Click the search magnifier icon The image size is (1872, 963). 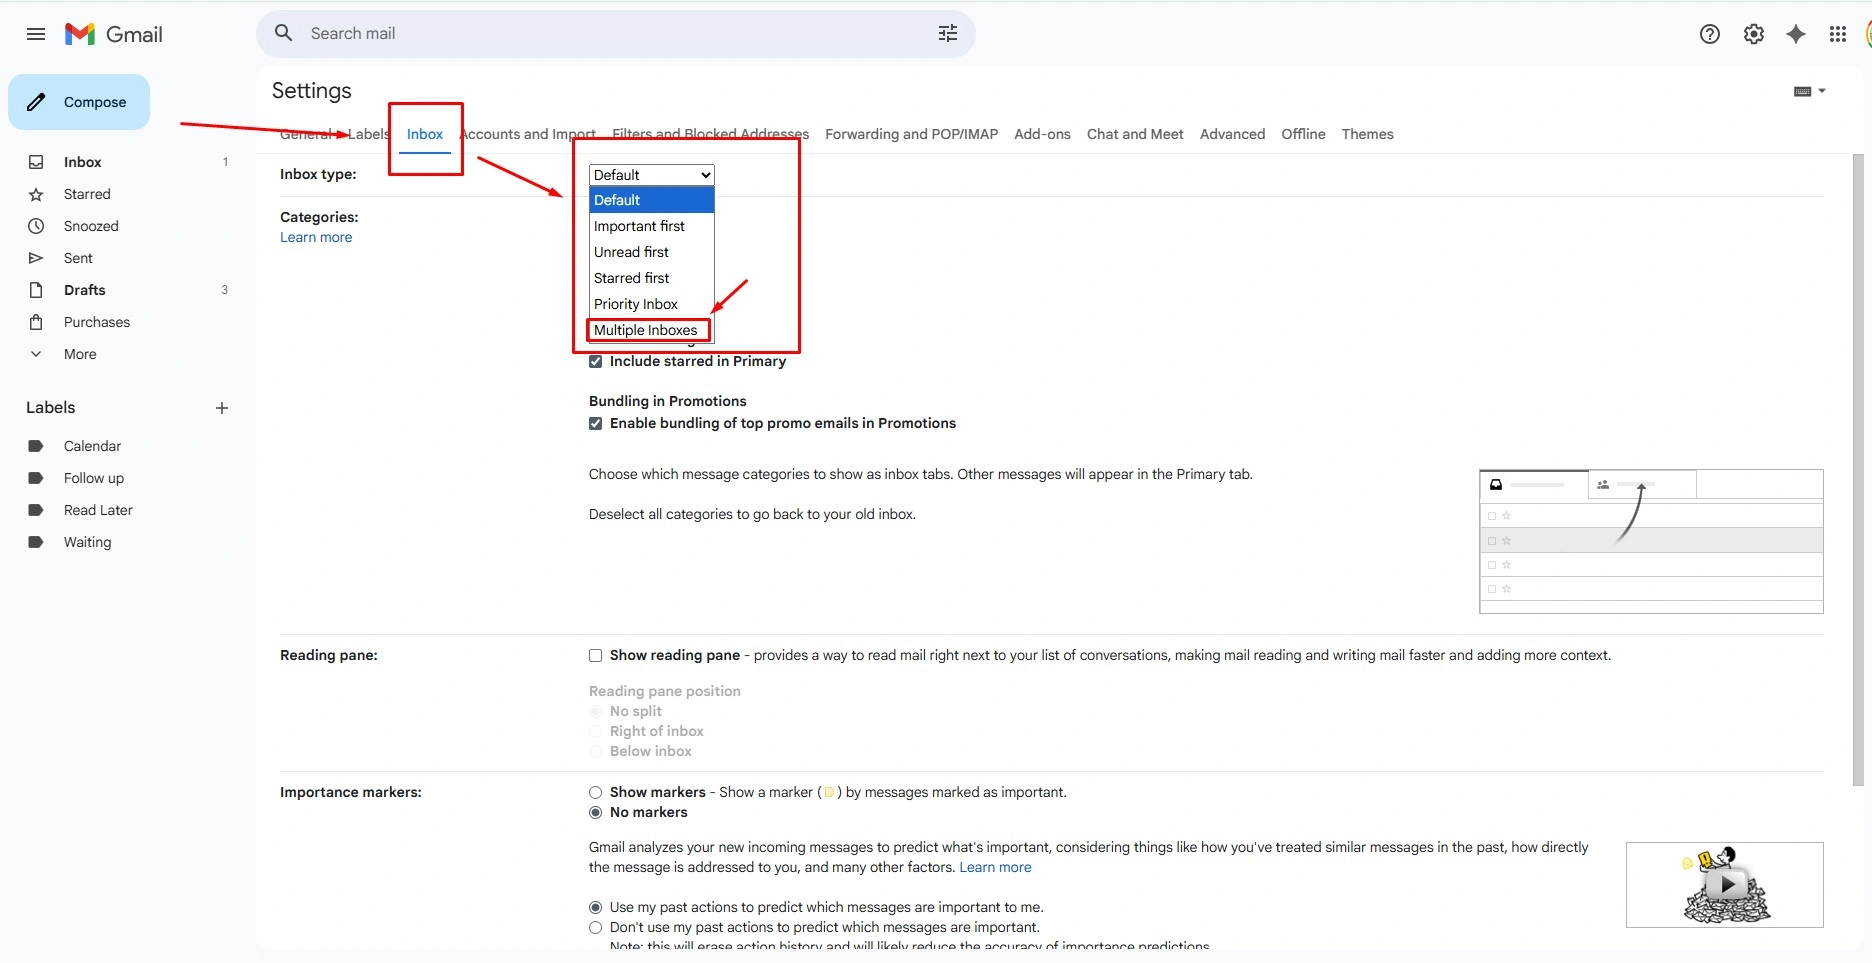tap(284, 33)
